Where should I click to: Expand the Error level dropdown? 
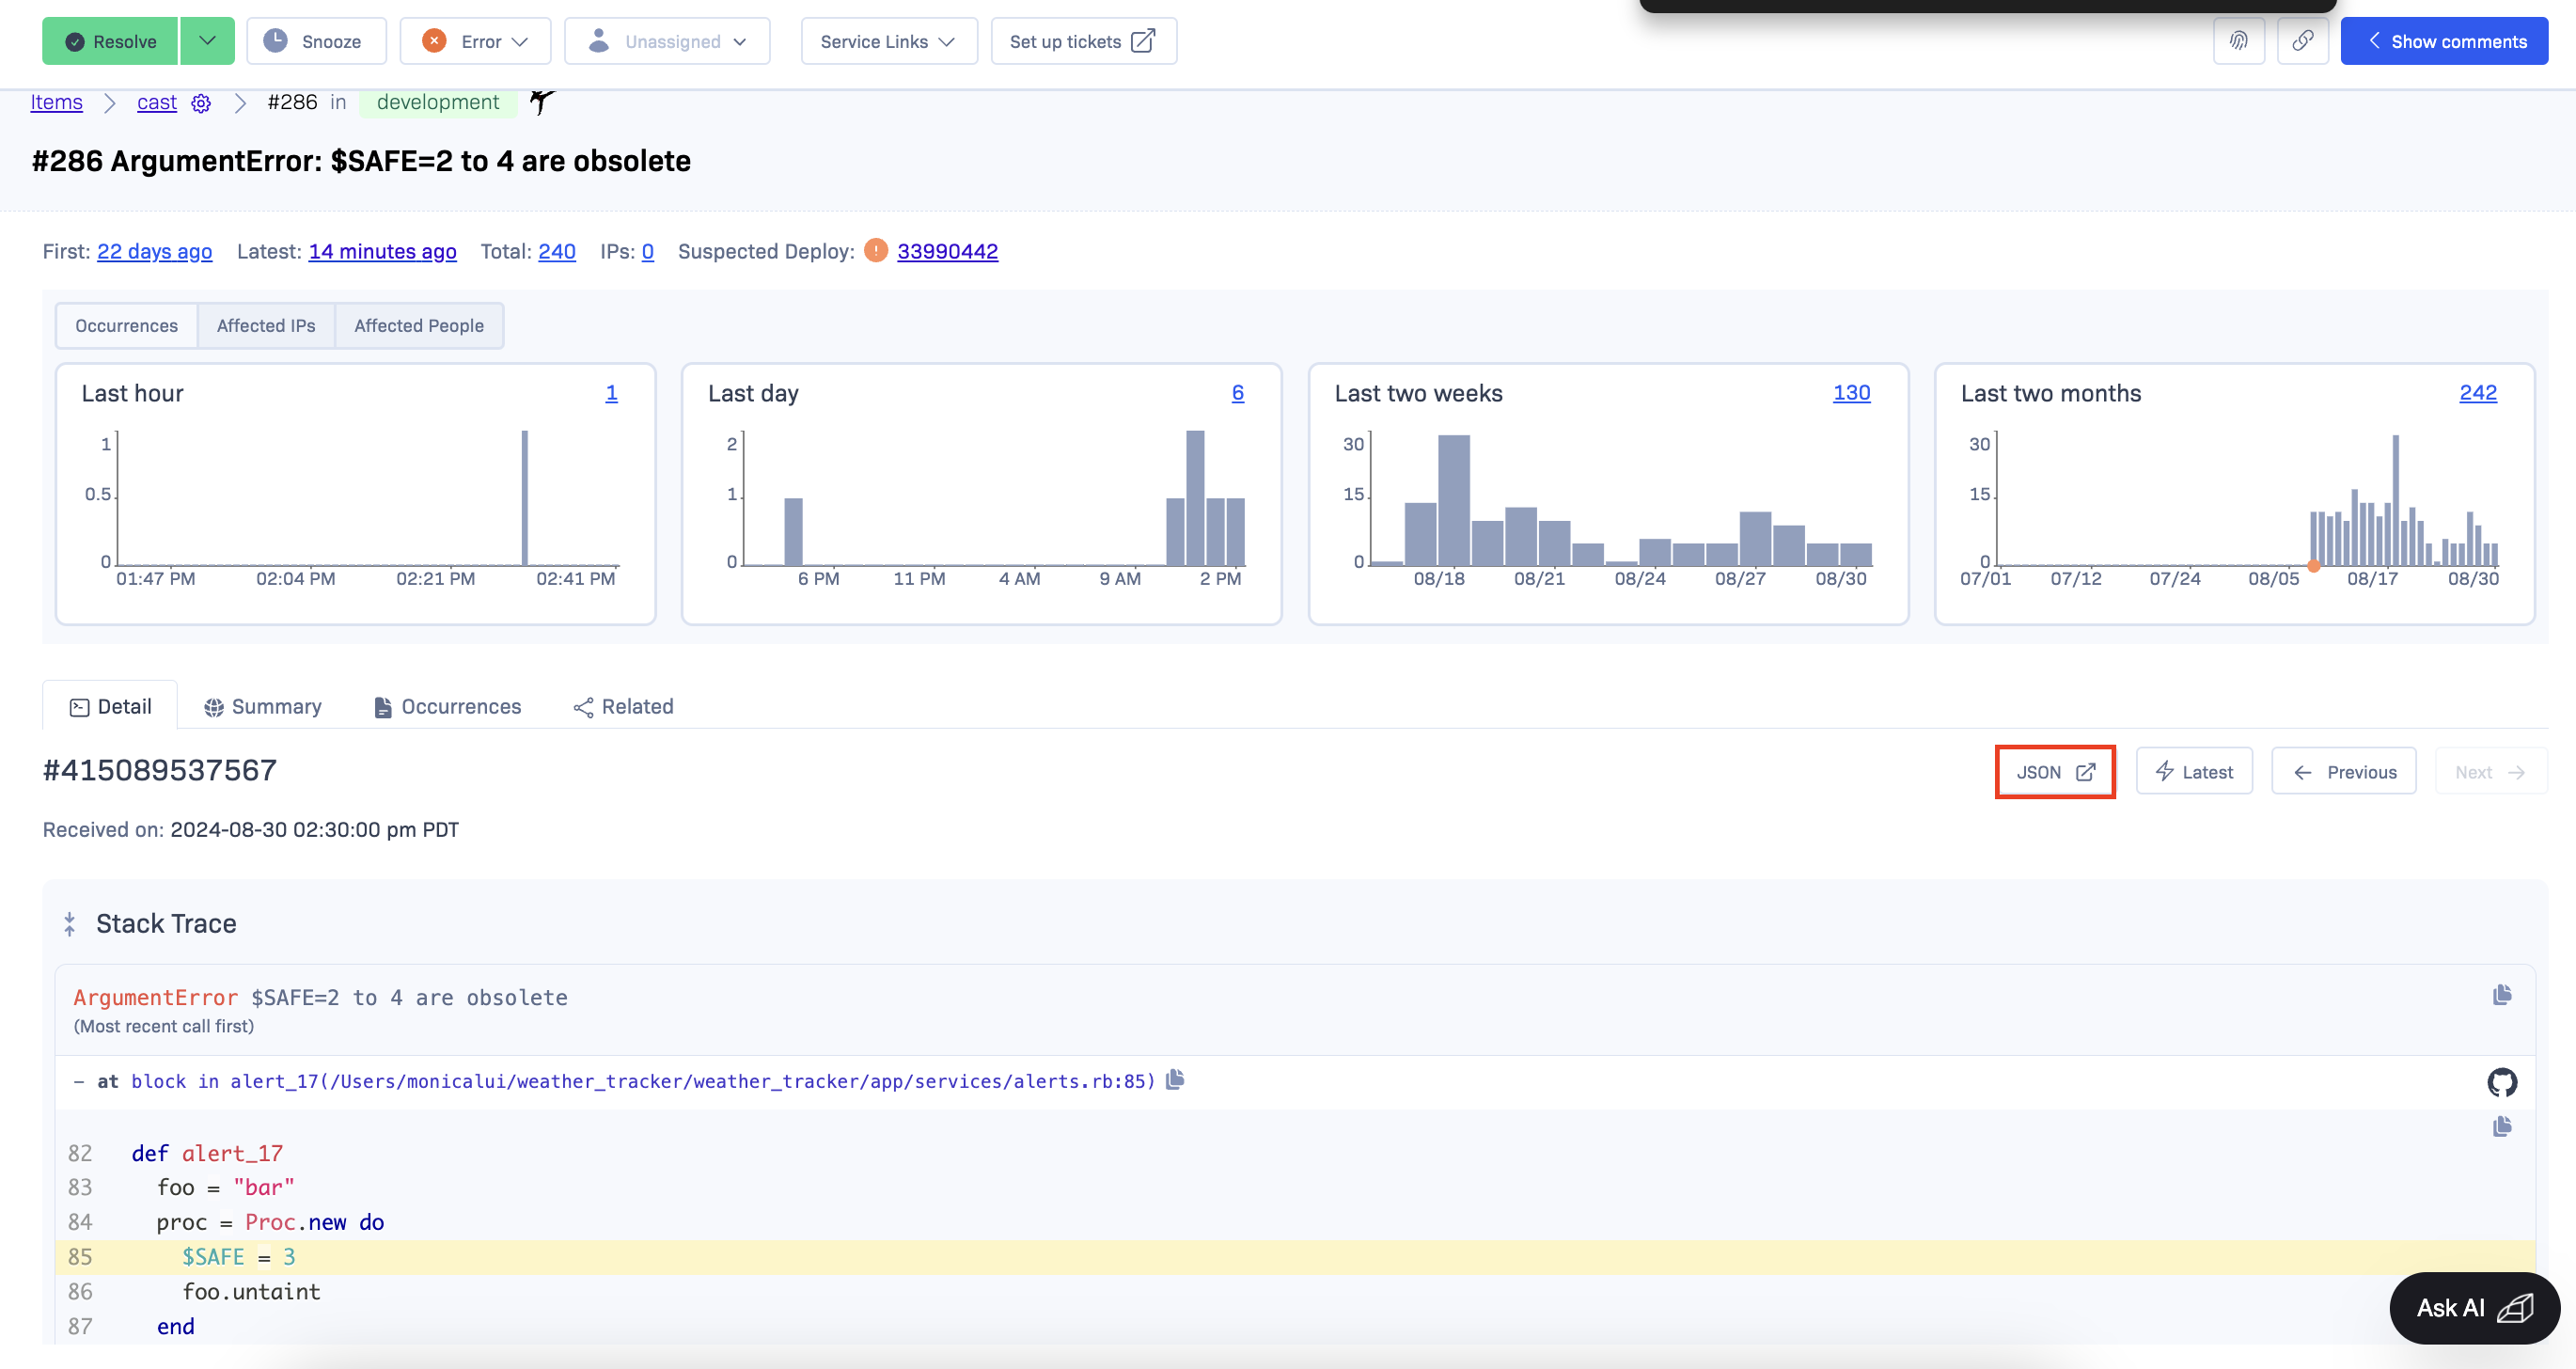(x=475, y=41)
